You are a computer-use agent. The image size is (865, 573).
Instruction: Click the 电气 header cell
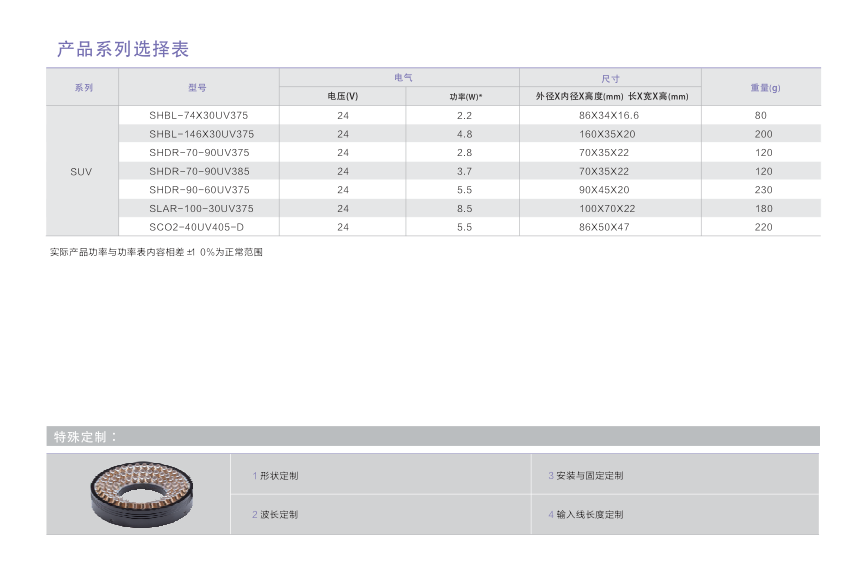click(403, 78)
